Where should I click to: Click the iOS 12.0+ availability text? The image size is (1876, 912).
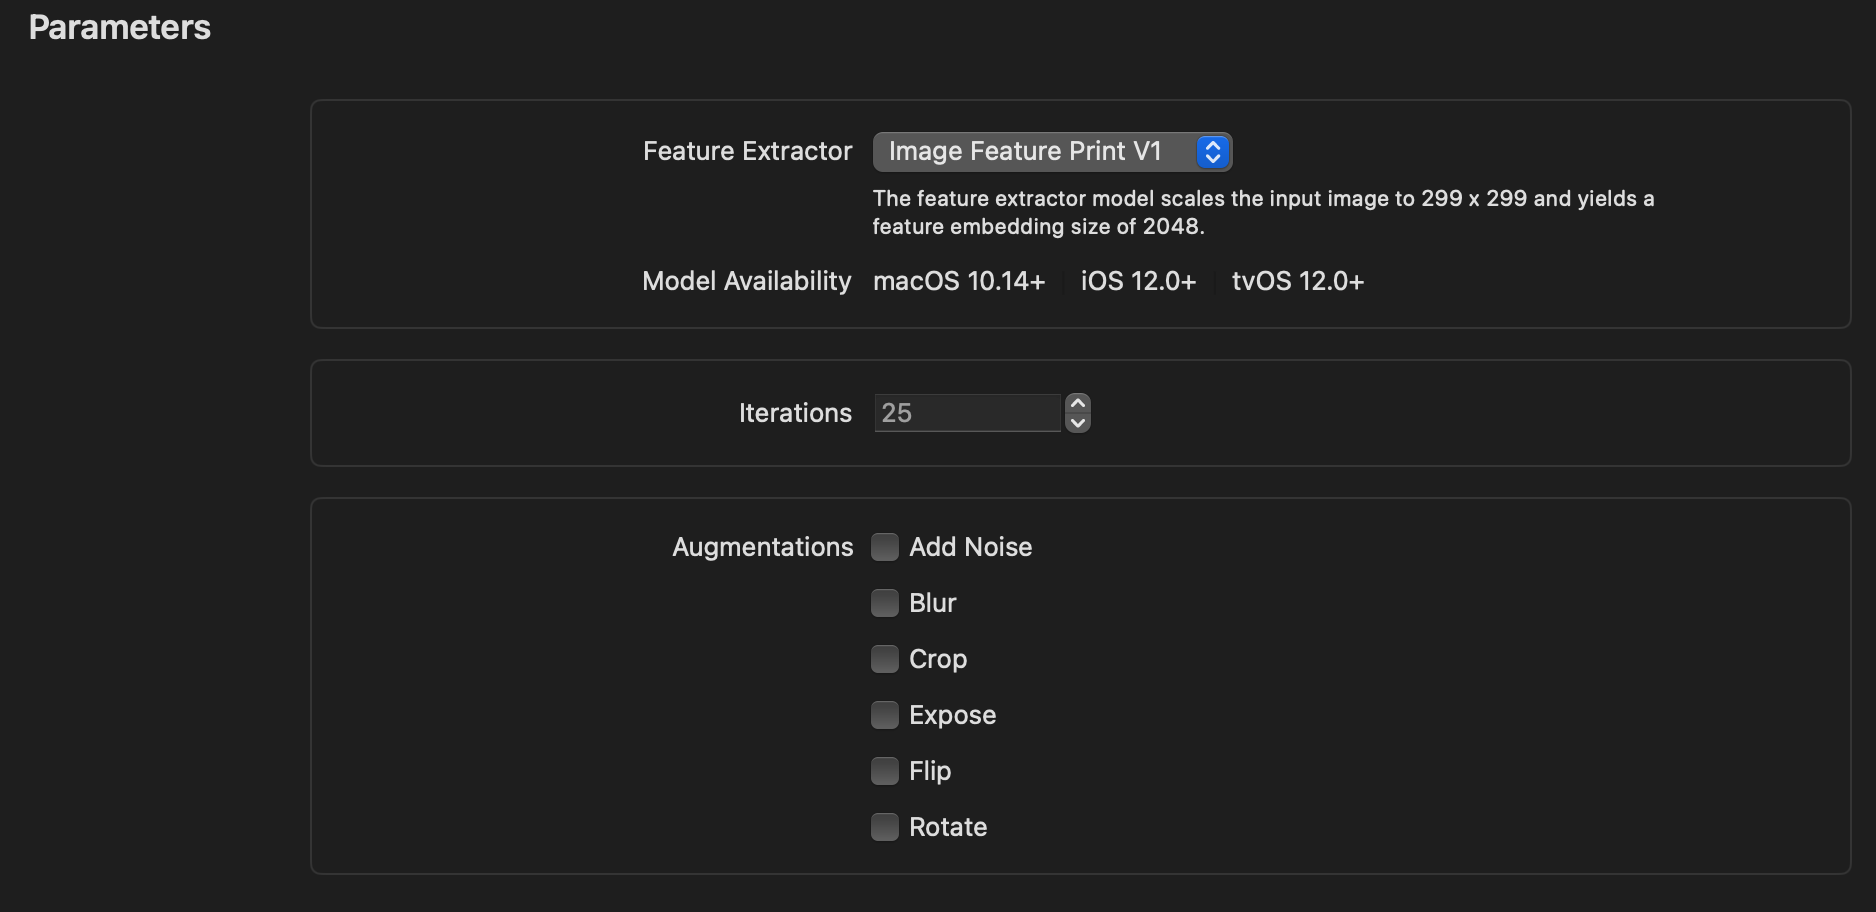[1138, 282]
